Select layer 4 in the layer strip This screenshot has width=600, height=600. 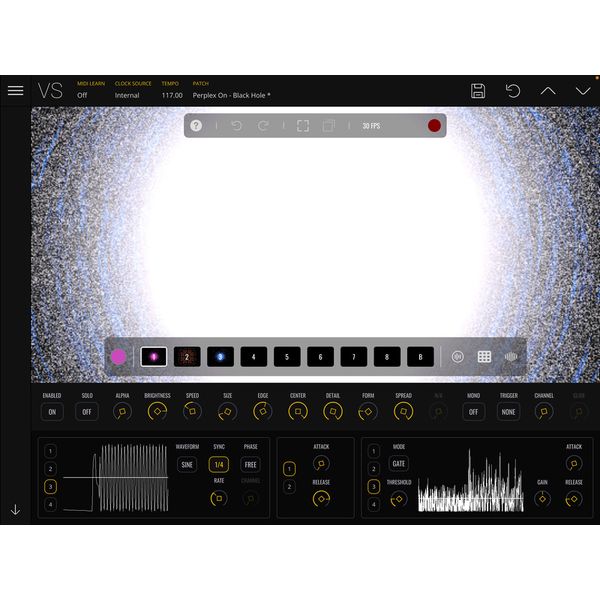254,357
